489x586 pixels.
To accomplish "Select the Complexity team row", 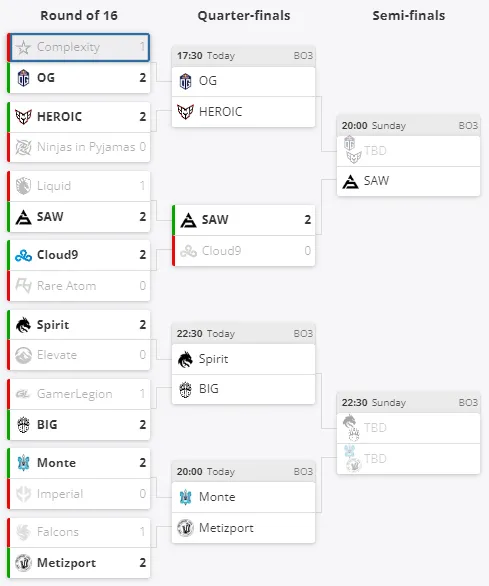I will coord(79,47).
